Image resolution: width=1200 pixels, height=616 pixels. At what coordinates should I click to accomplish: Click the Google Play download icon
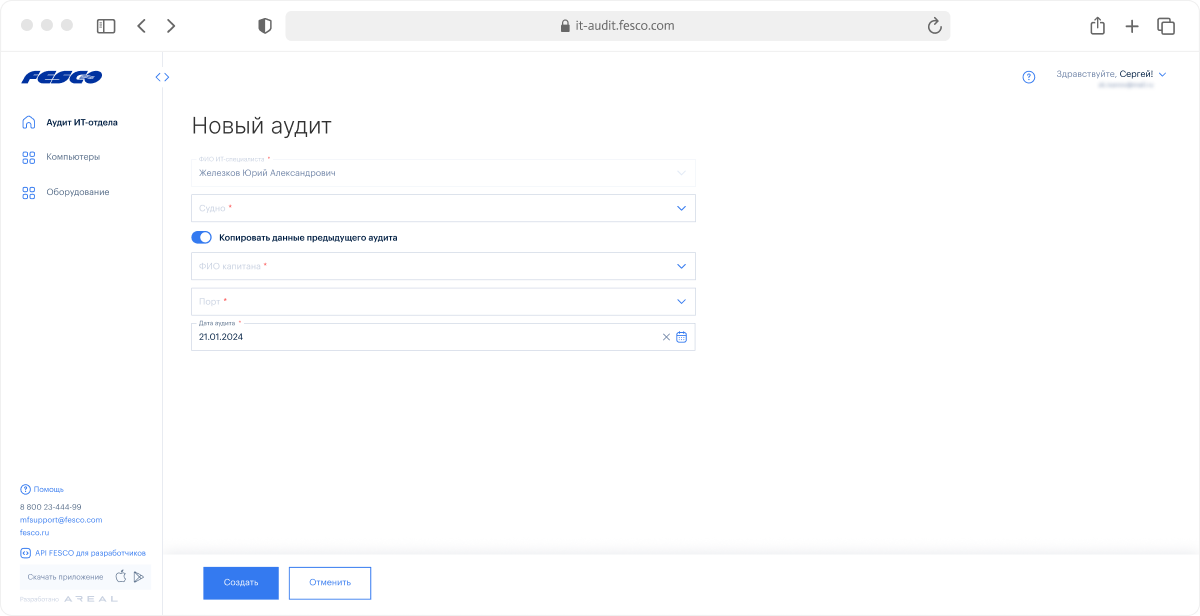tap(139, 576)
